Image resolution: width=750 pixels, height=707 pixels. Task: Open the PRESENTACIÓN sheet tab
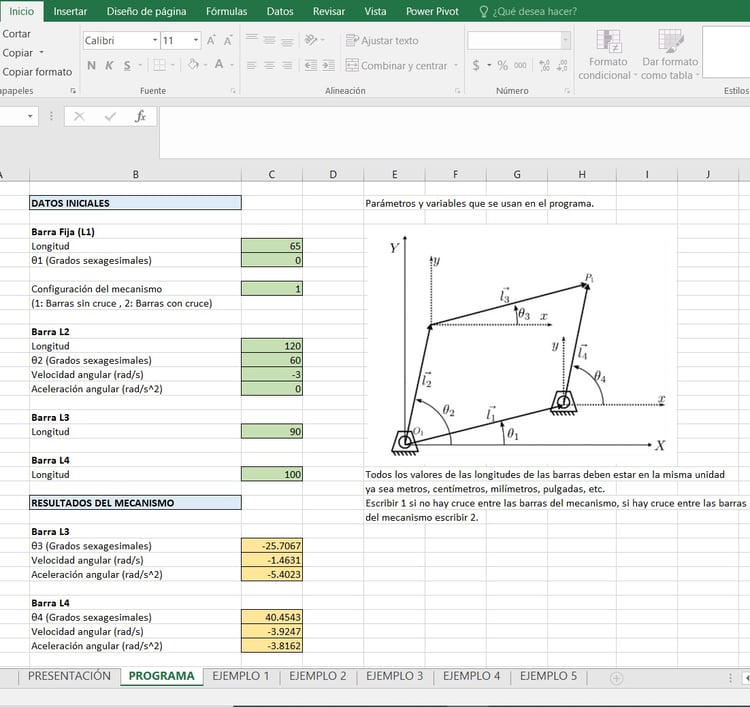tap(69, 676)
